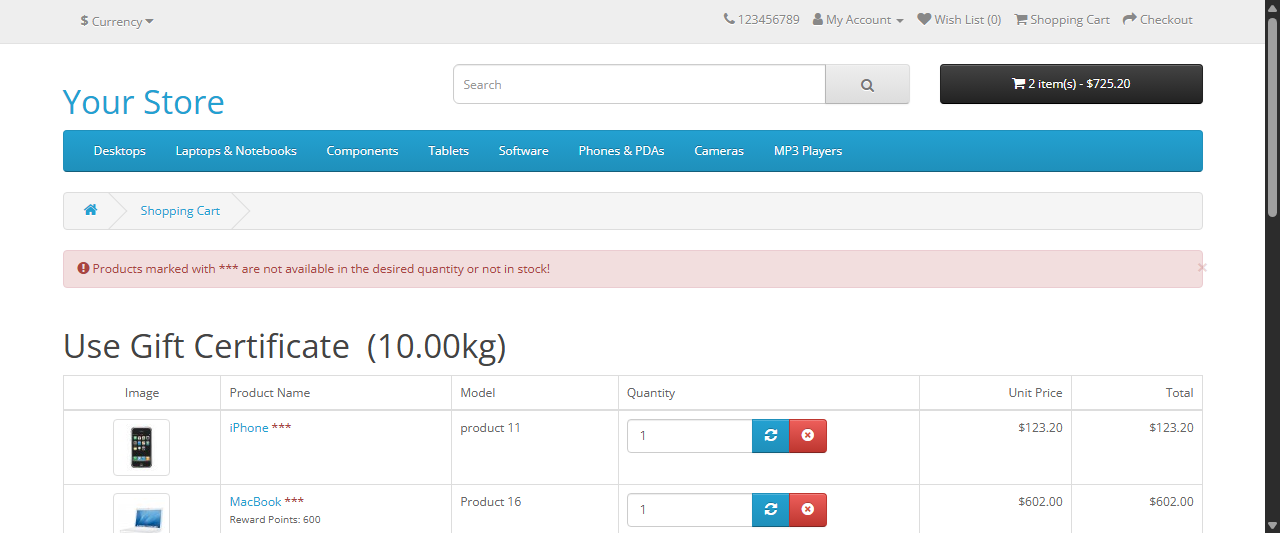Open the Laptops & Notebooks menu
1280x533 pixels.
tap(236, 151)
